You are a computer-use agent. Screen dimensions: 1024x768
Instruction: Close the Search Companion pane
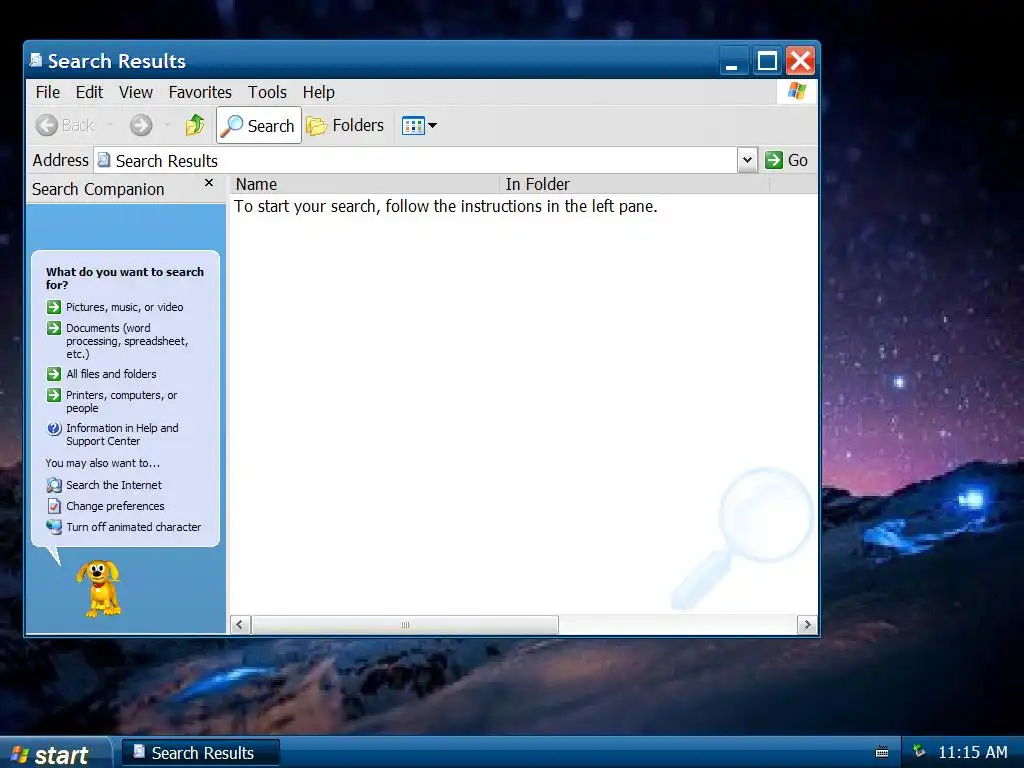[x=209, y=184]
